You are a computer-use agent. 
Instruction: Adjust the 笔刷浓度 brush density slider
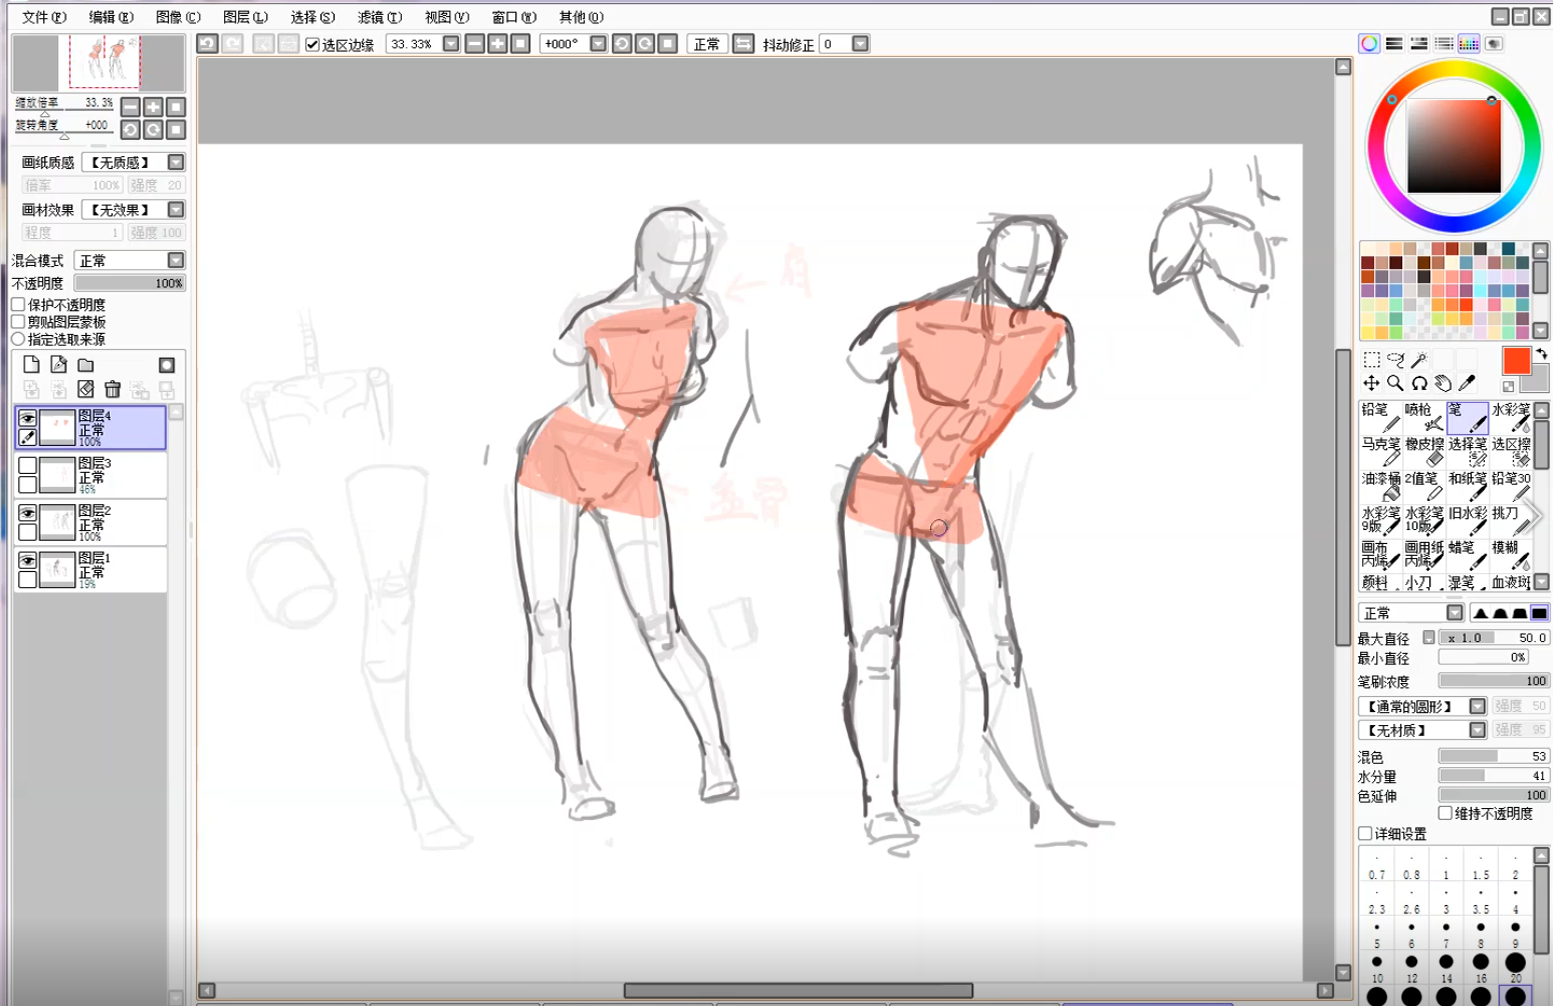point(1494,681)
